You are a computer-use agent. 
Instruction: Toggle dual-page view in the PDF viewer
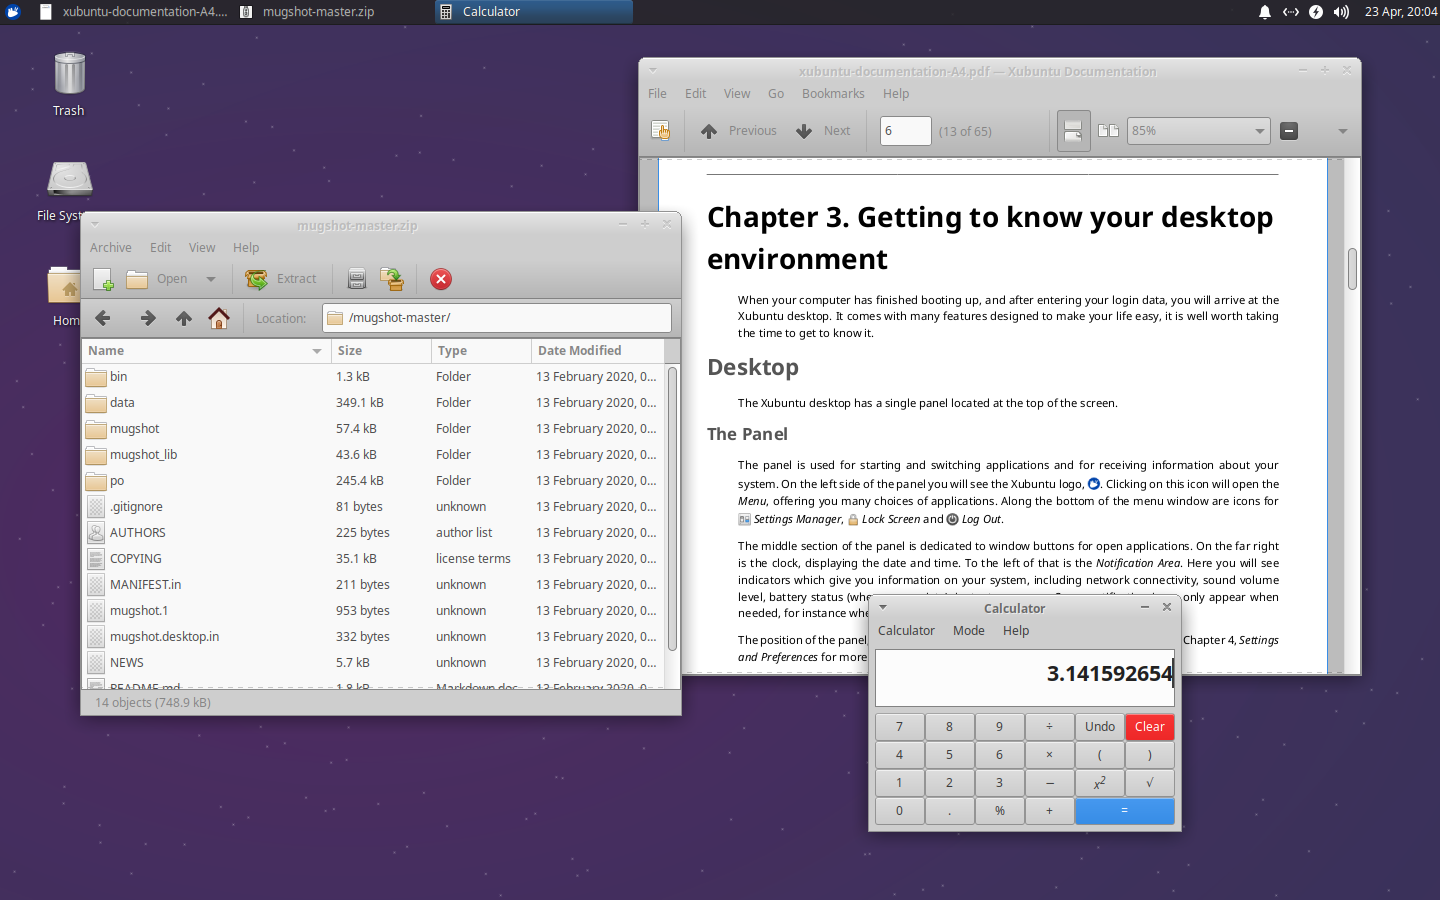click(1108, 130)
